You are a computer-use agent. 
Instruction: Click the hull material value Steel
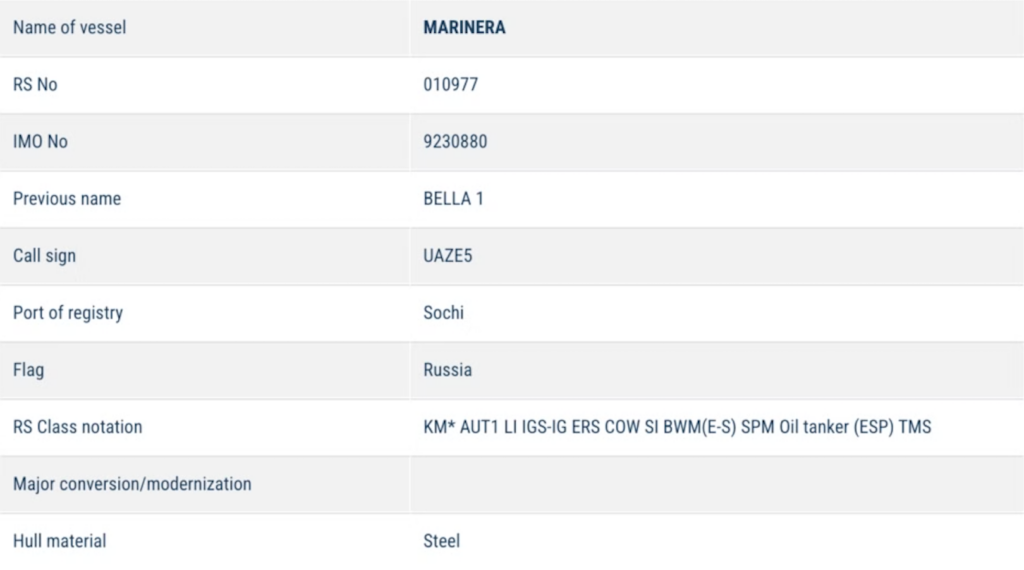[441, 541]
